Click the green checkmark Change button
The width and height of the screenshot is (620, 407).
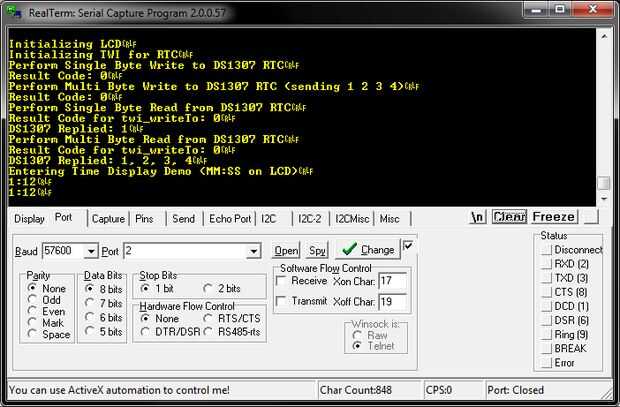tap(368, 250)
